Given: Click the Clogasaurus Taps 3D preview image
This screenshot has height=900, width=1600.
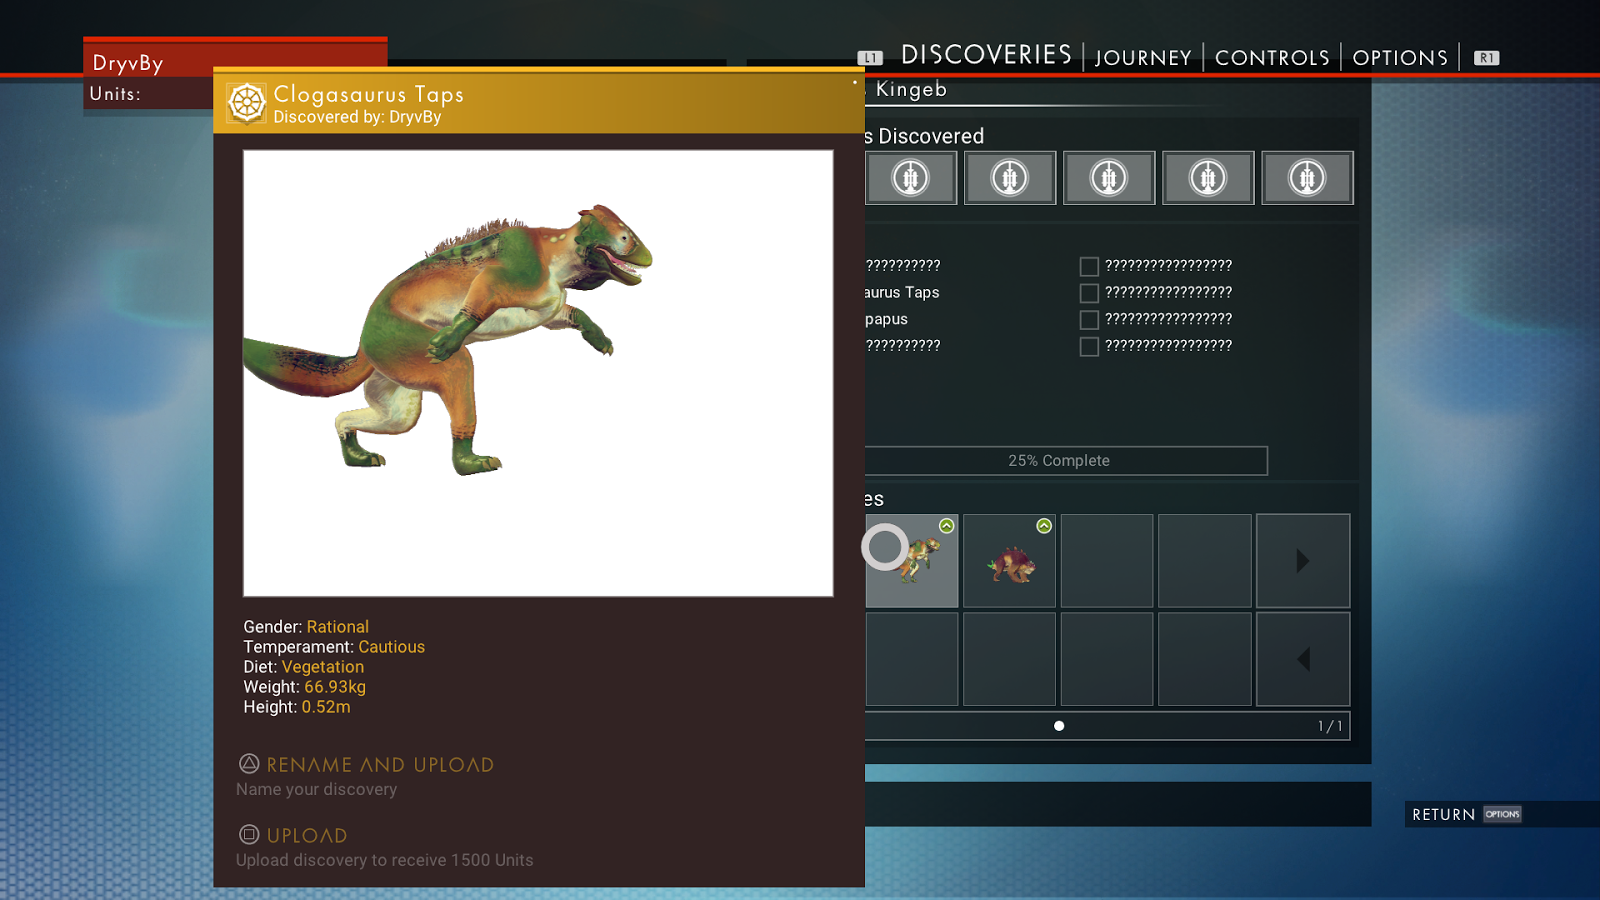Looking at the screenshot, I should (538, 374).
